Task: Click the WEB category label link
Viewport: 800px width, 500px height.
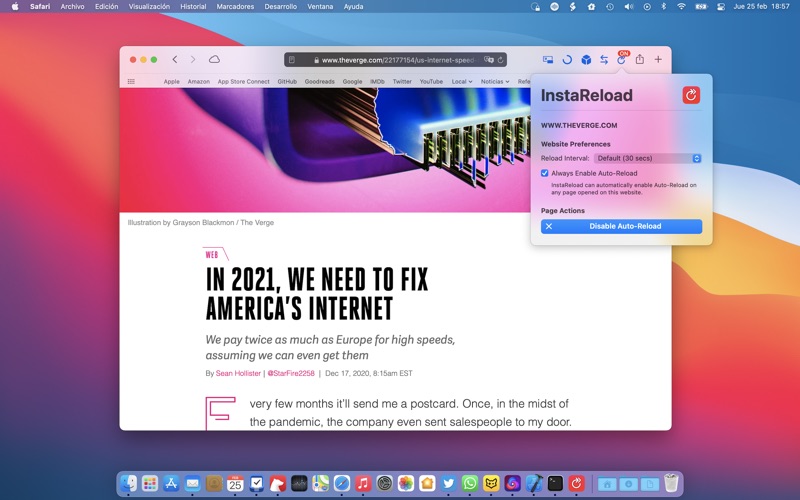Action: [212, 255]
